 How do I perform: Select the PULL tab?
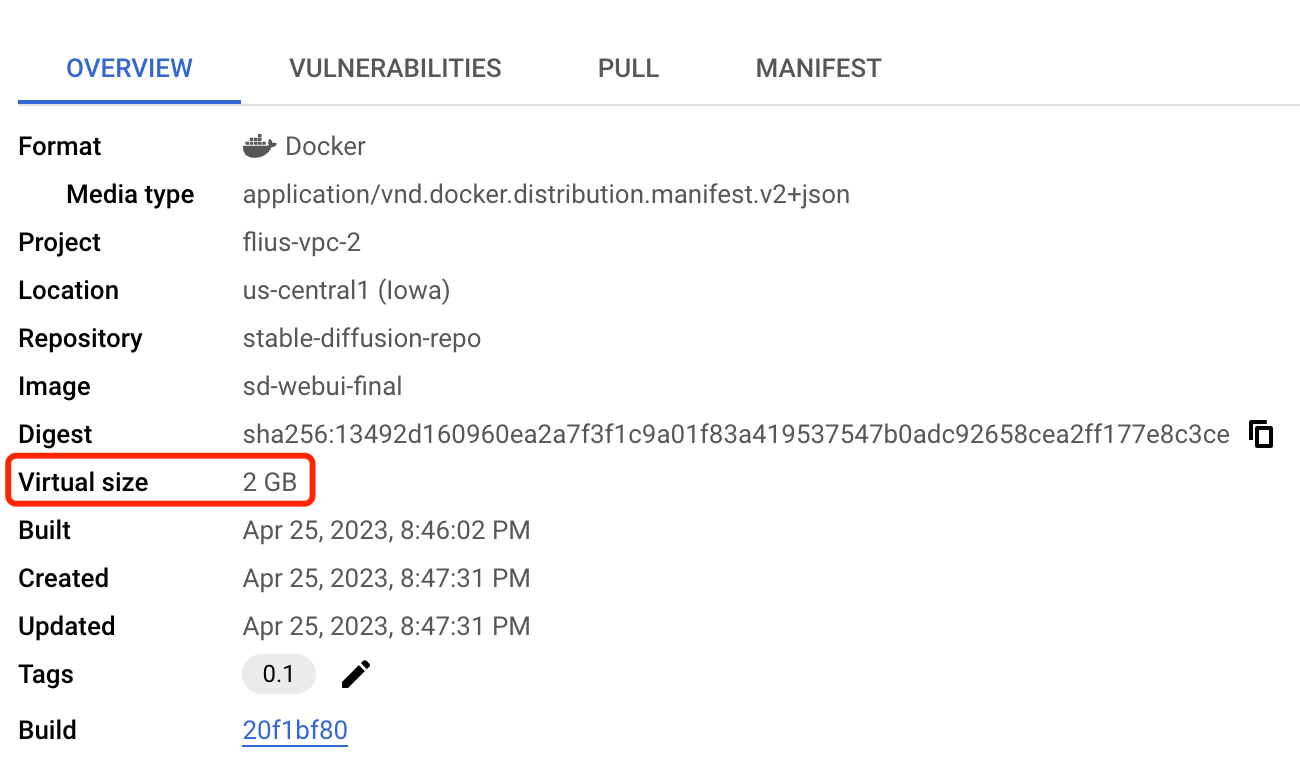[x=628, y=67]
